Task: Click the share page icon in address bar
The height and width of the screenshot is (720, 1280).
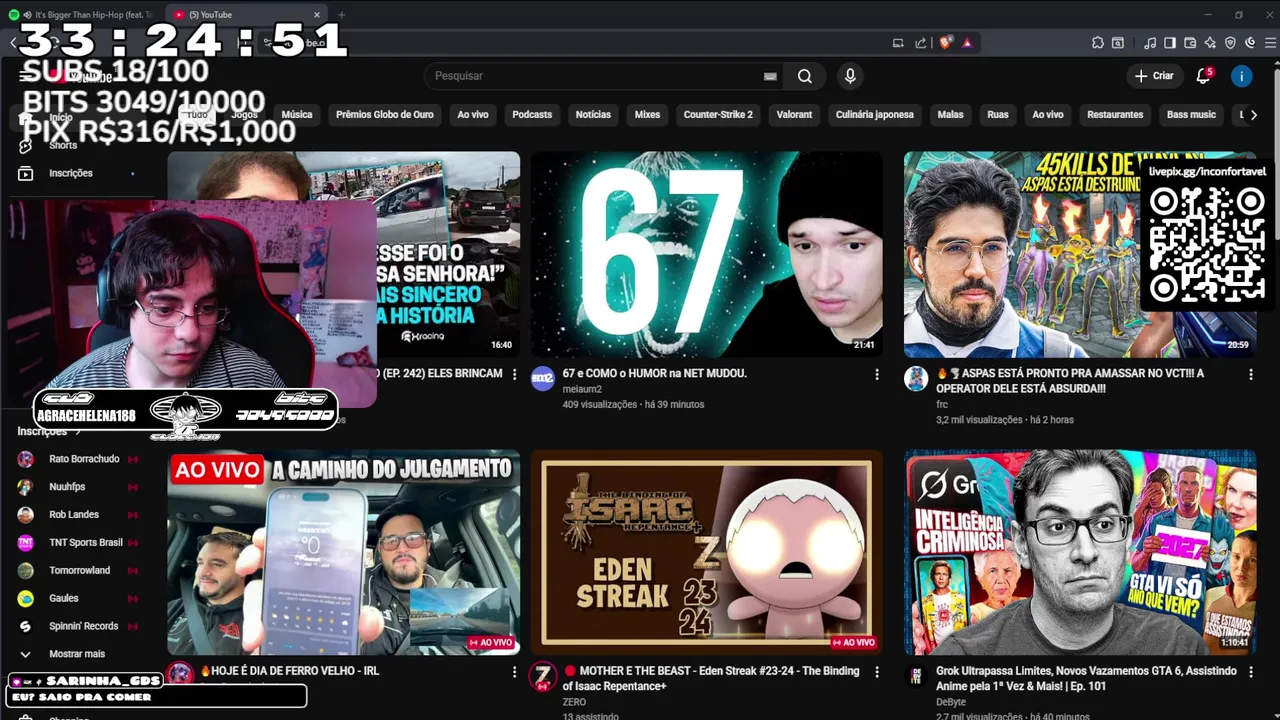Action: [920, 43]
